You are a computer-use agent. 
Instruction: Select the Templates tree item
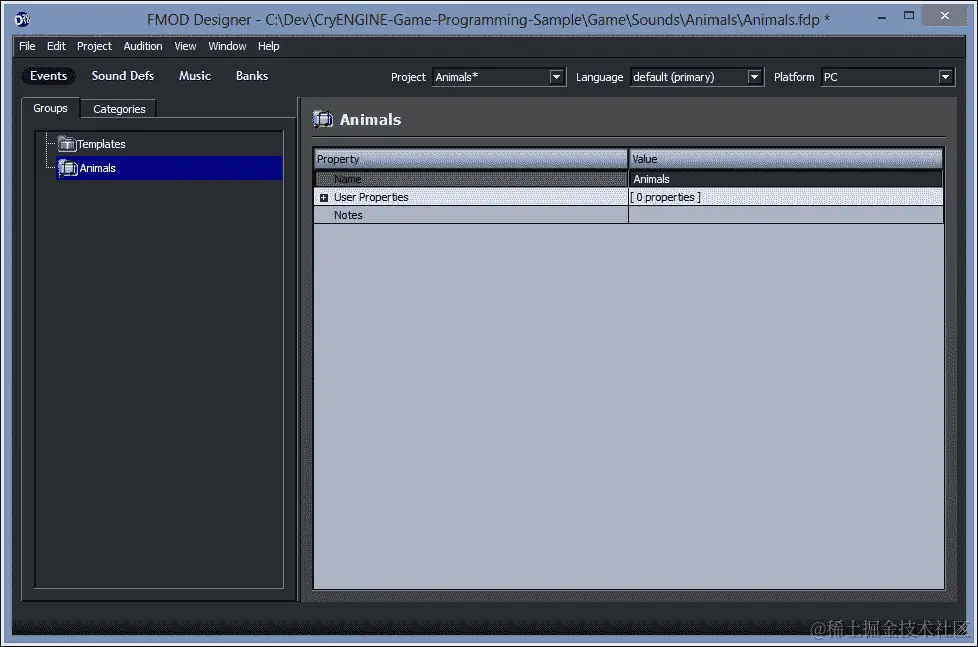click(101, 144)
